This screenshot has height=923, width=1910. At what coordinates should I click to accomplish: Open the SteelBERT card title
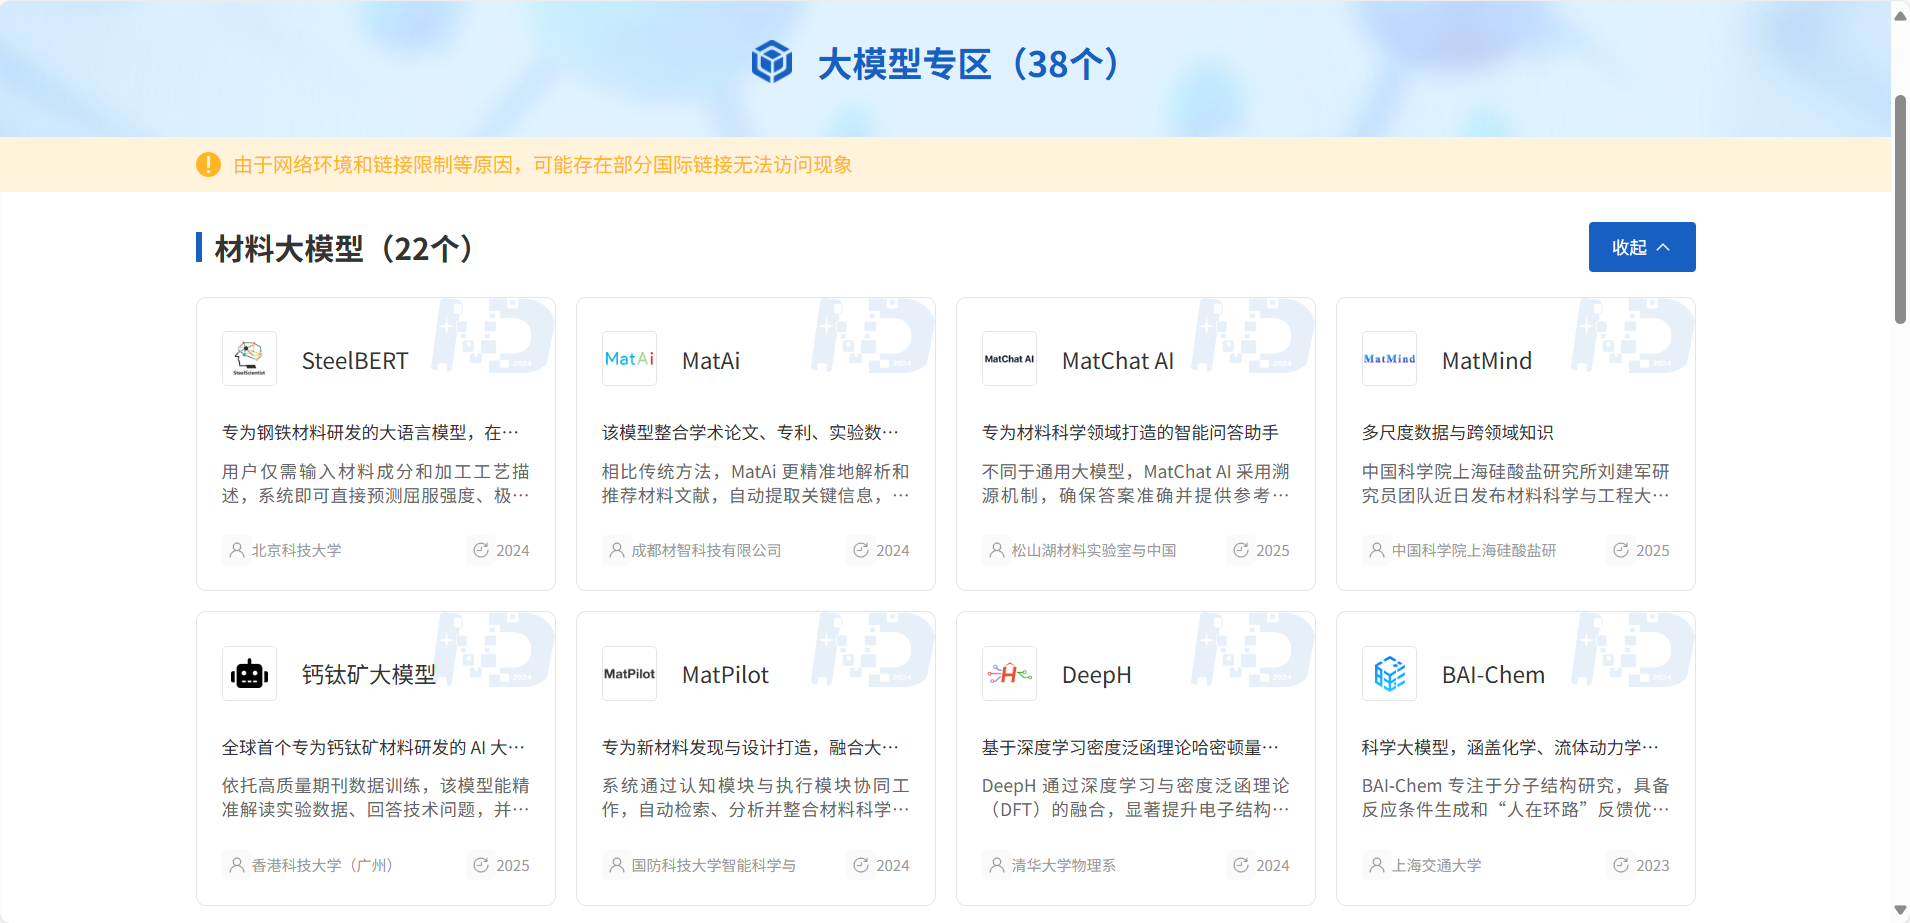(x=355, y=361)
